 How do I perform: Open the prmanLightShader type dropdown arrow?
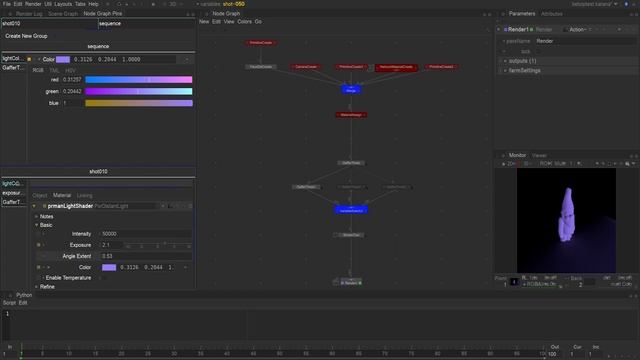coord(162,206)
